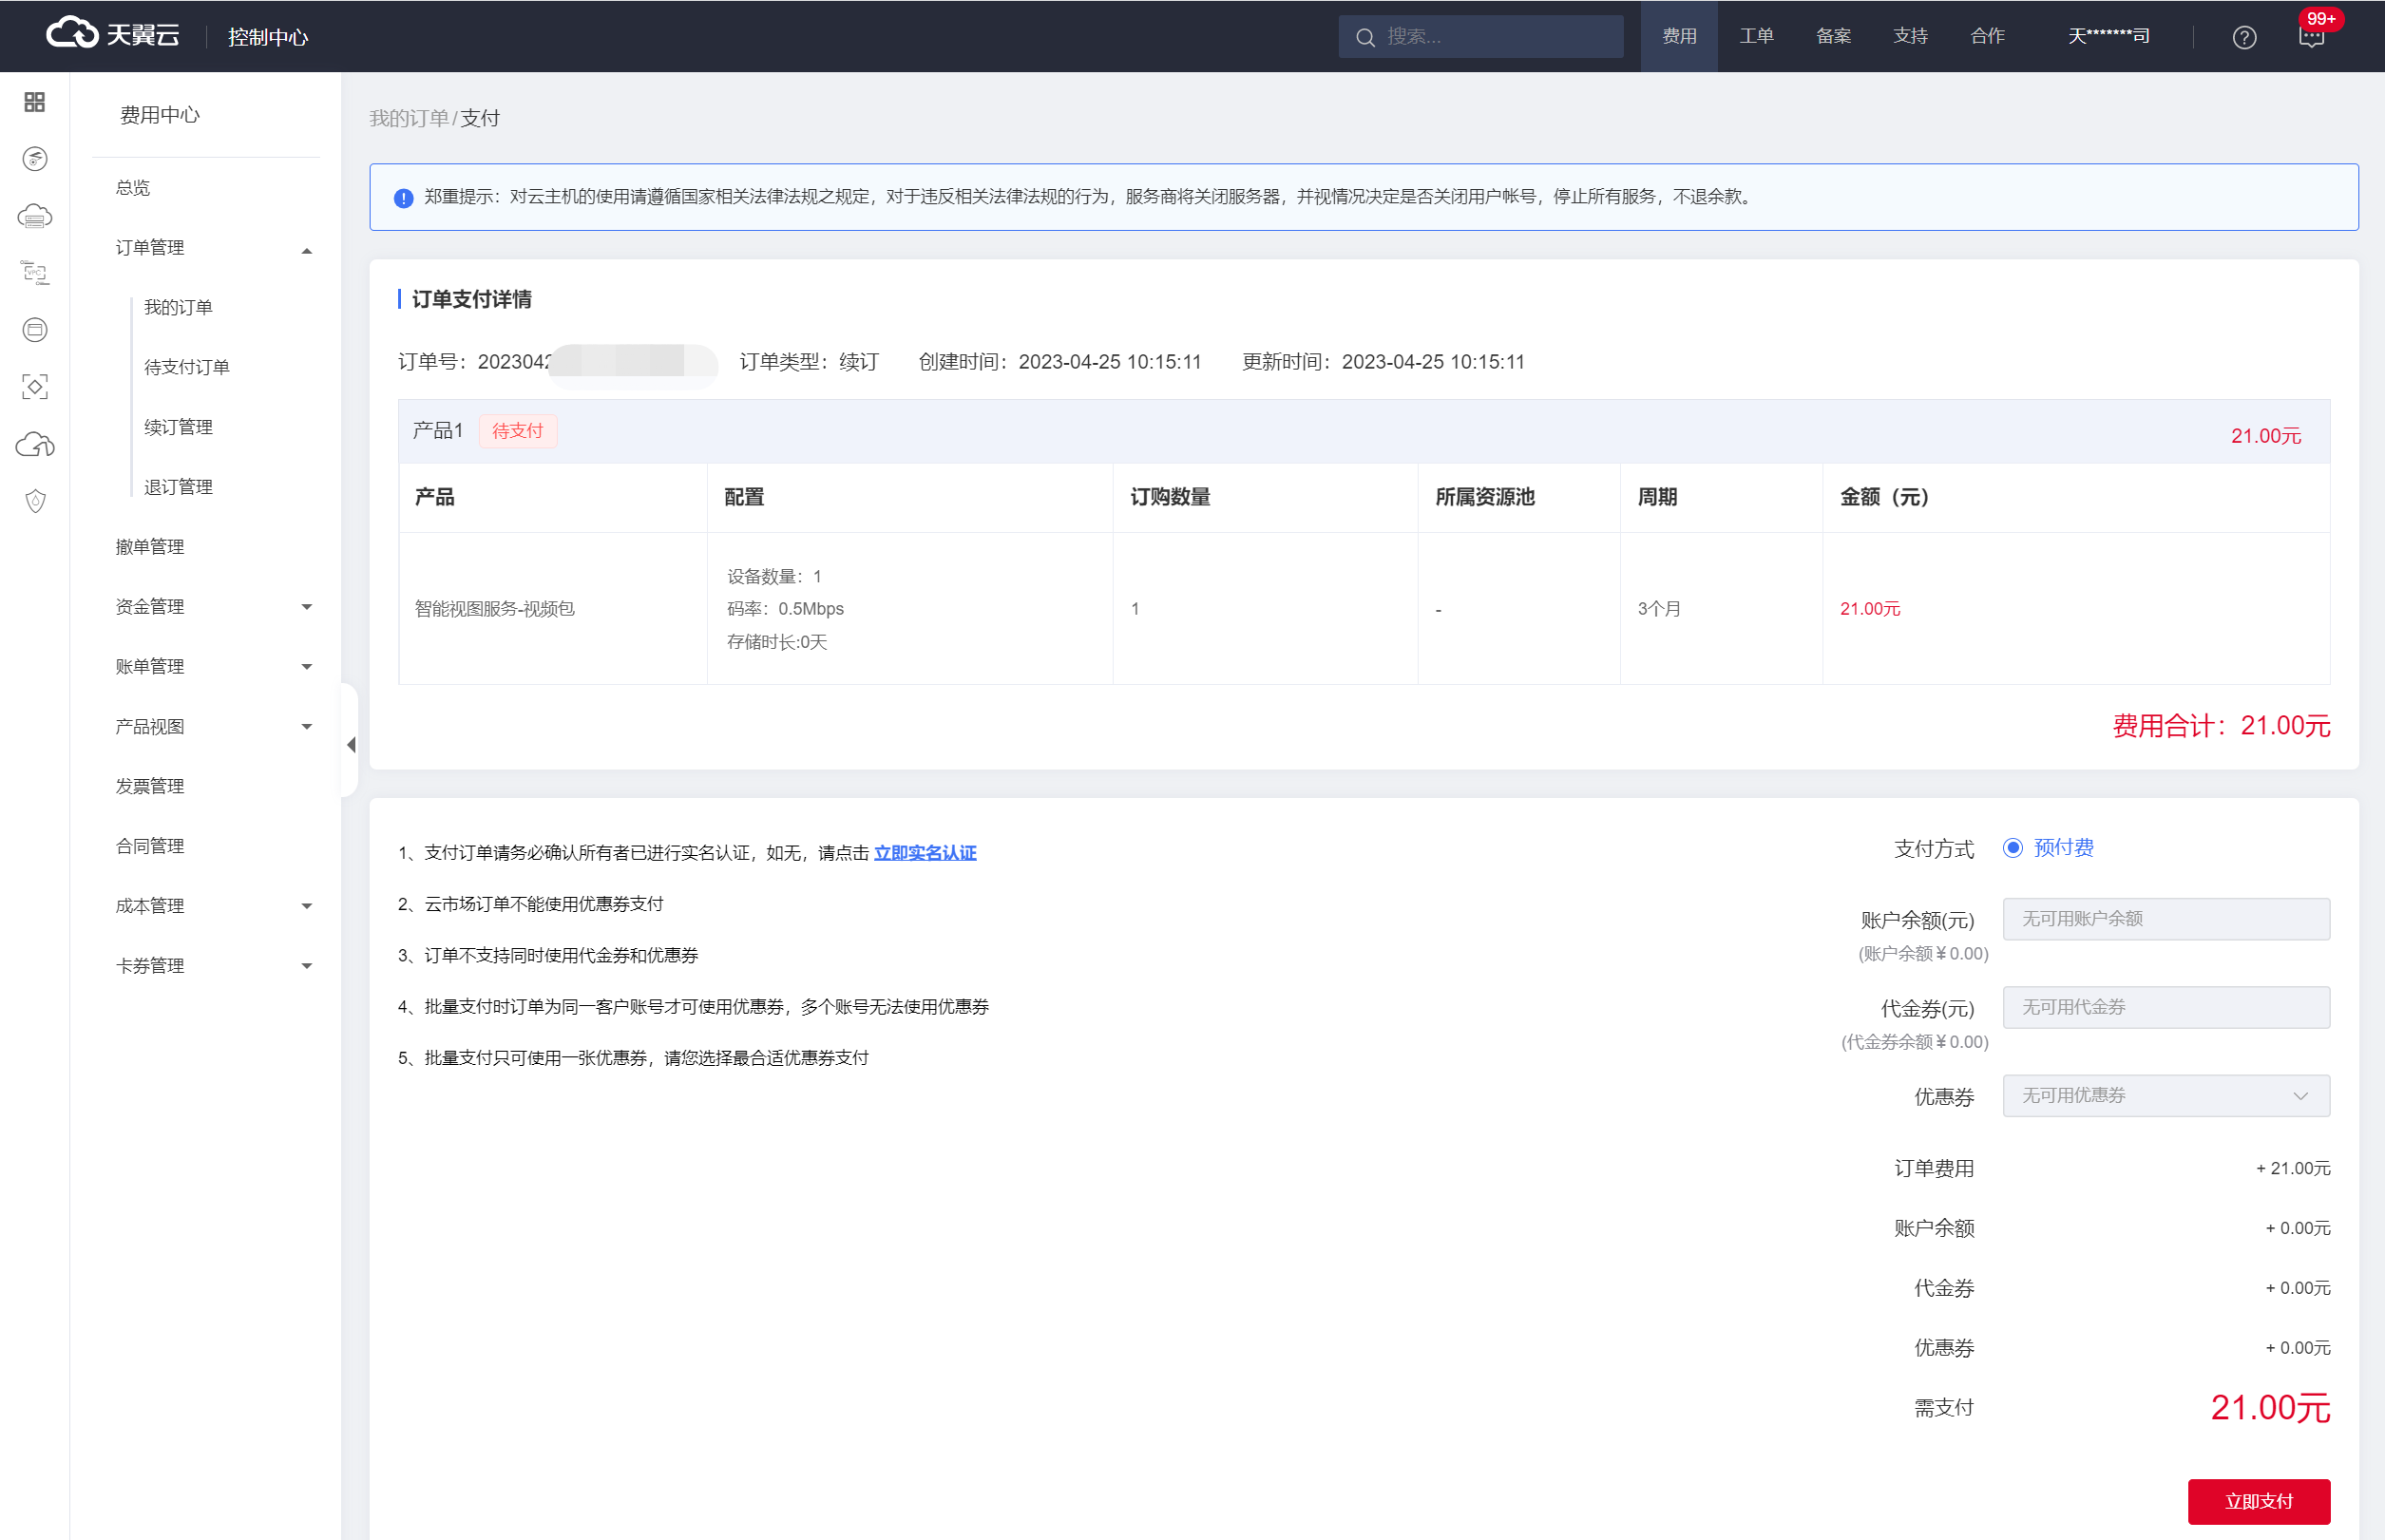Open the VPC network icon
Image resolution: width=2385 pixels, height=1540 pixels.
34,272
